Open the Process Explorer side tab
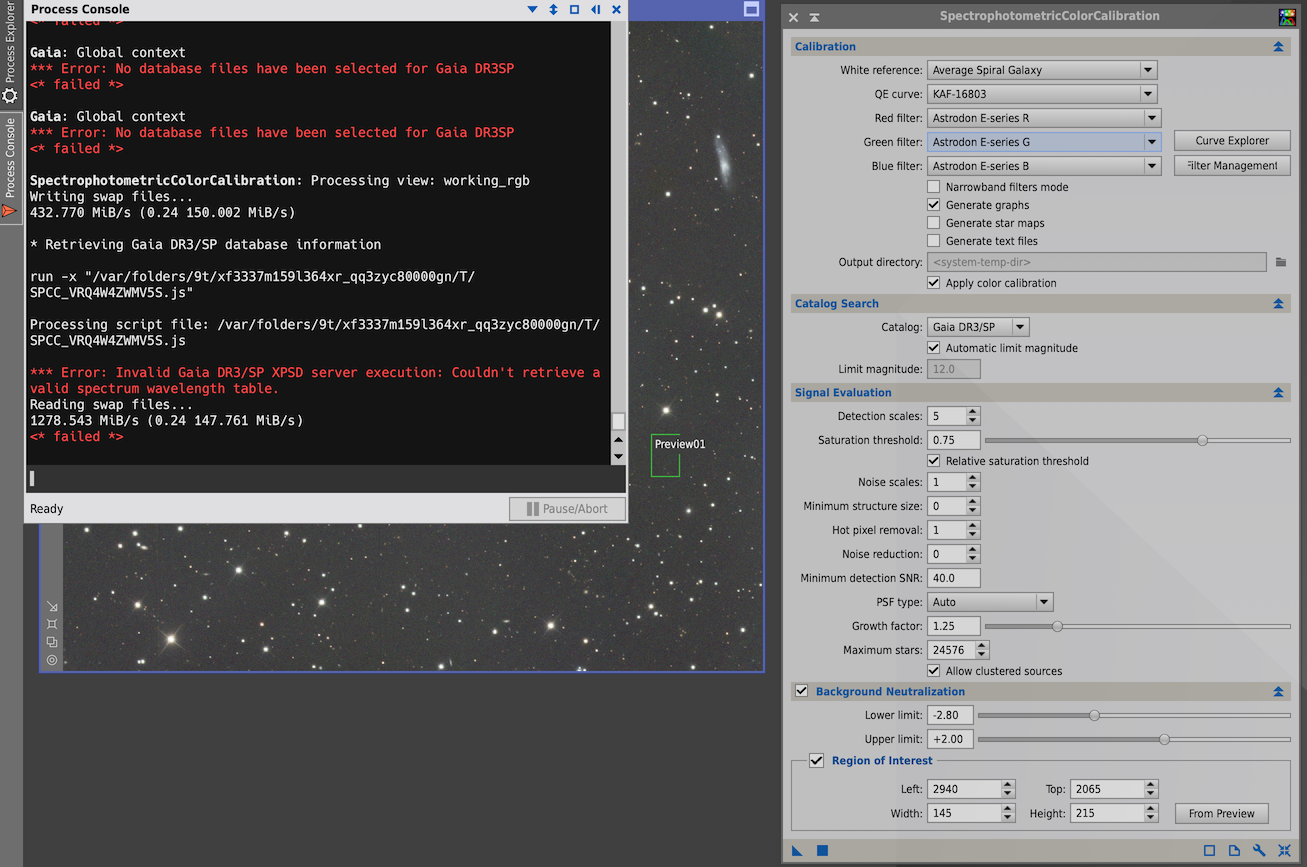Screen dimensions: 1307x867 (x=10, y=52)
